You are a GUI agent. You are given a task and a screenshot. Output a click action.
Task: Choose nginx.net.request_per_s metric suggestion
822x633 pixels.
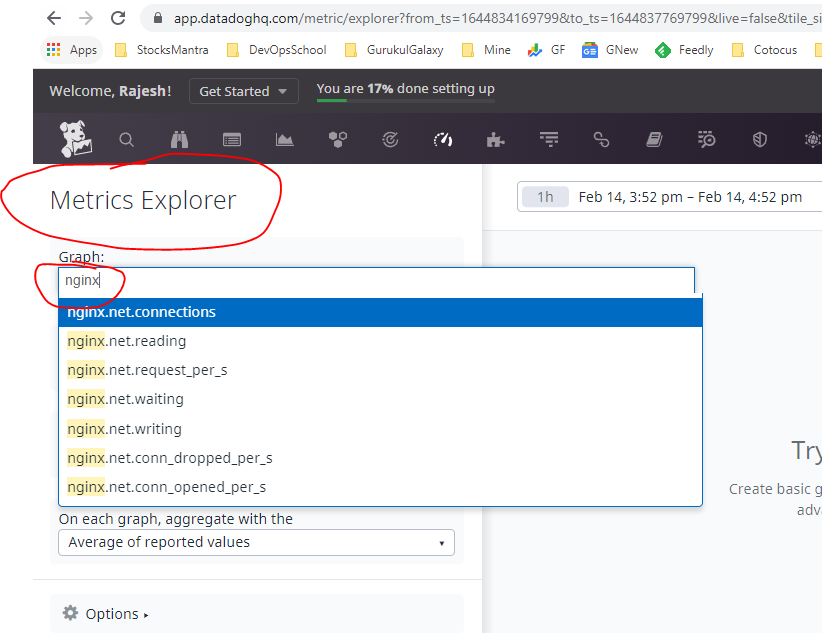tap(147, 370)
